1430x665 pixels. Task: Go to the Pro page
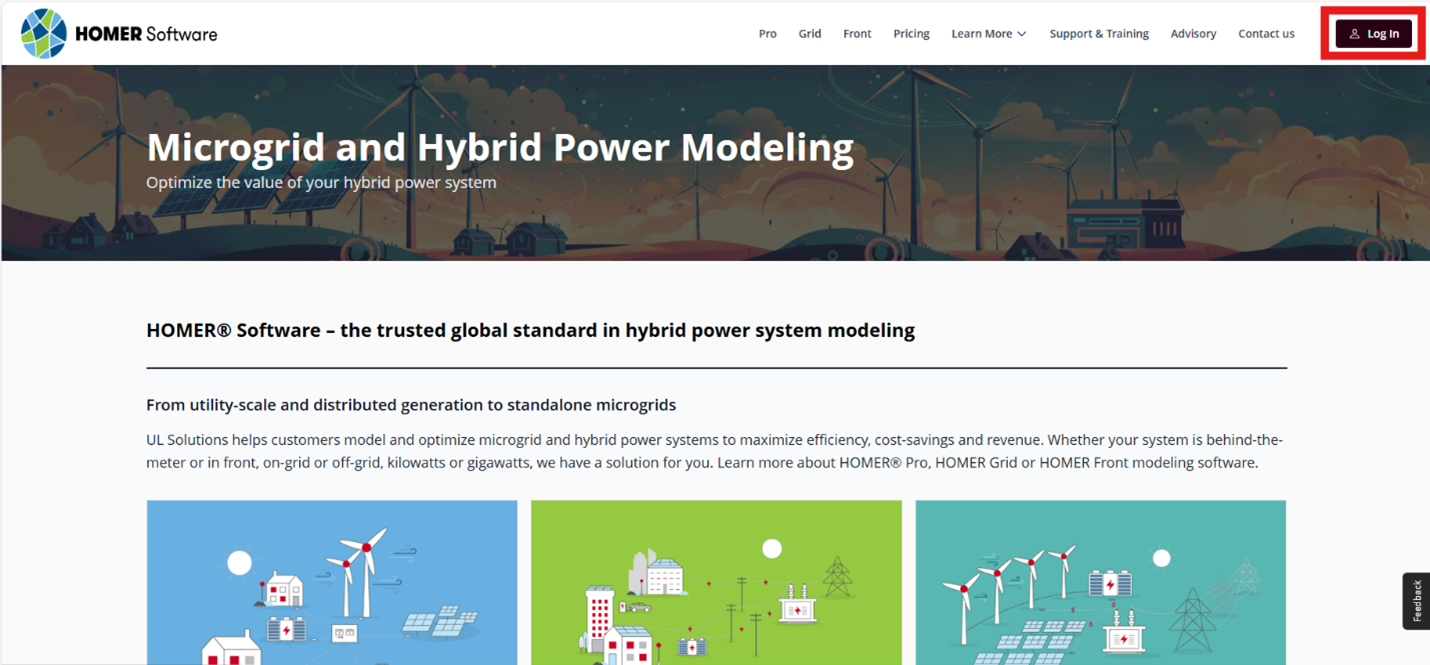click(x=767, y=34)
